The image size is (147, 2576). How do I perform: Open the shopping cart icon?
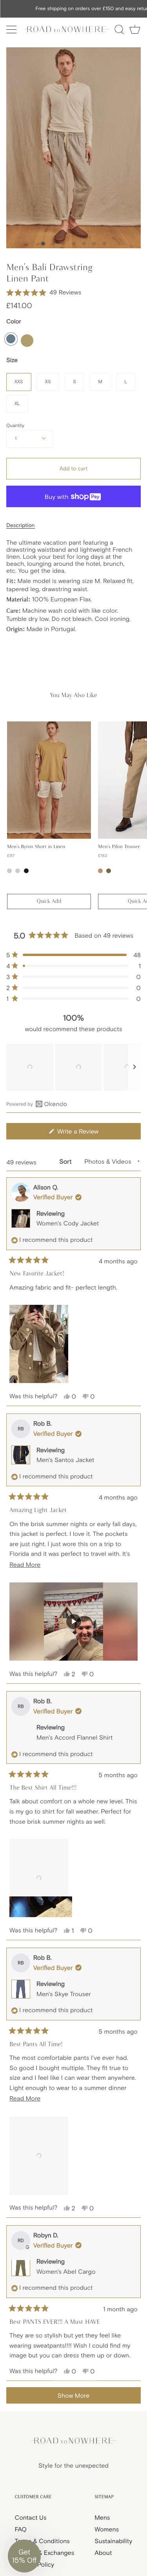point(135,30)
